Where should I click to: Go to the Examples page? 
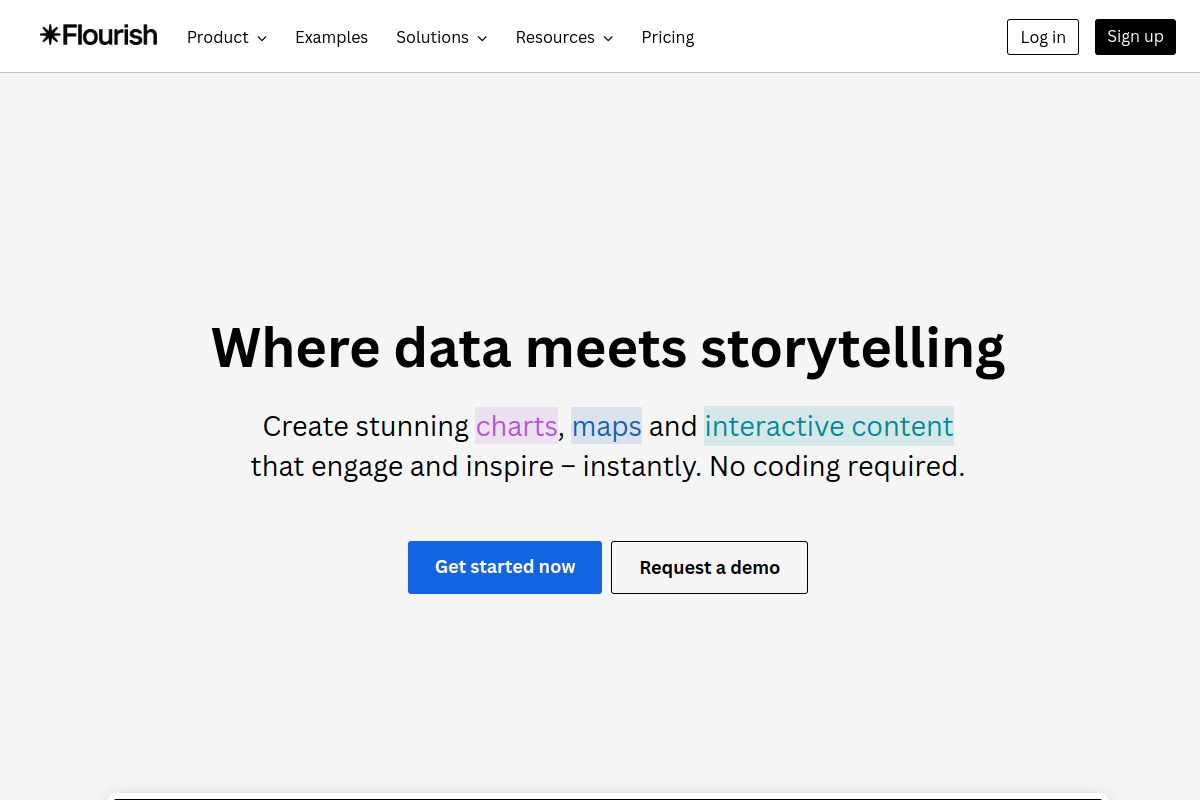pos(331,37)
